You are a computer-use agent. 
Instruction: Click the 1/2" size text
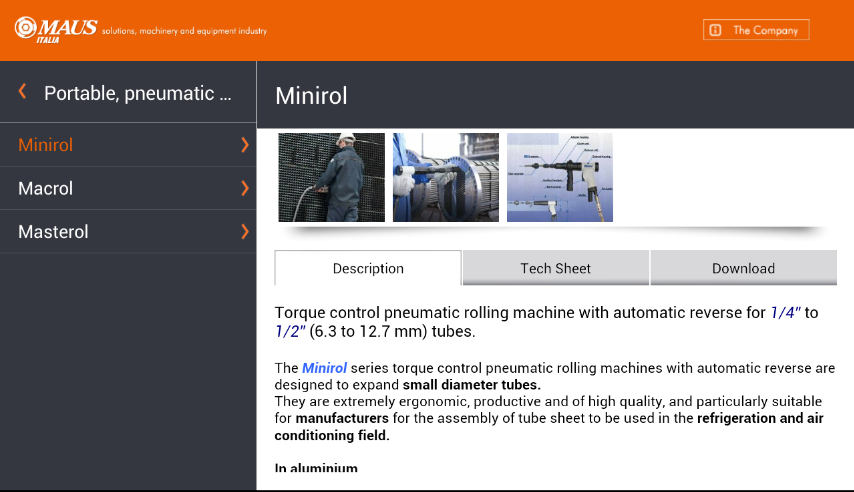pos(290,331)
